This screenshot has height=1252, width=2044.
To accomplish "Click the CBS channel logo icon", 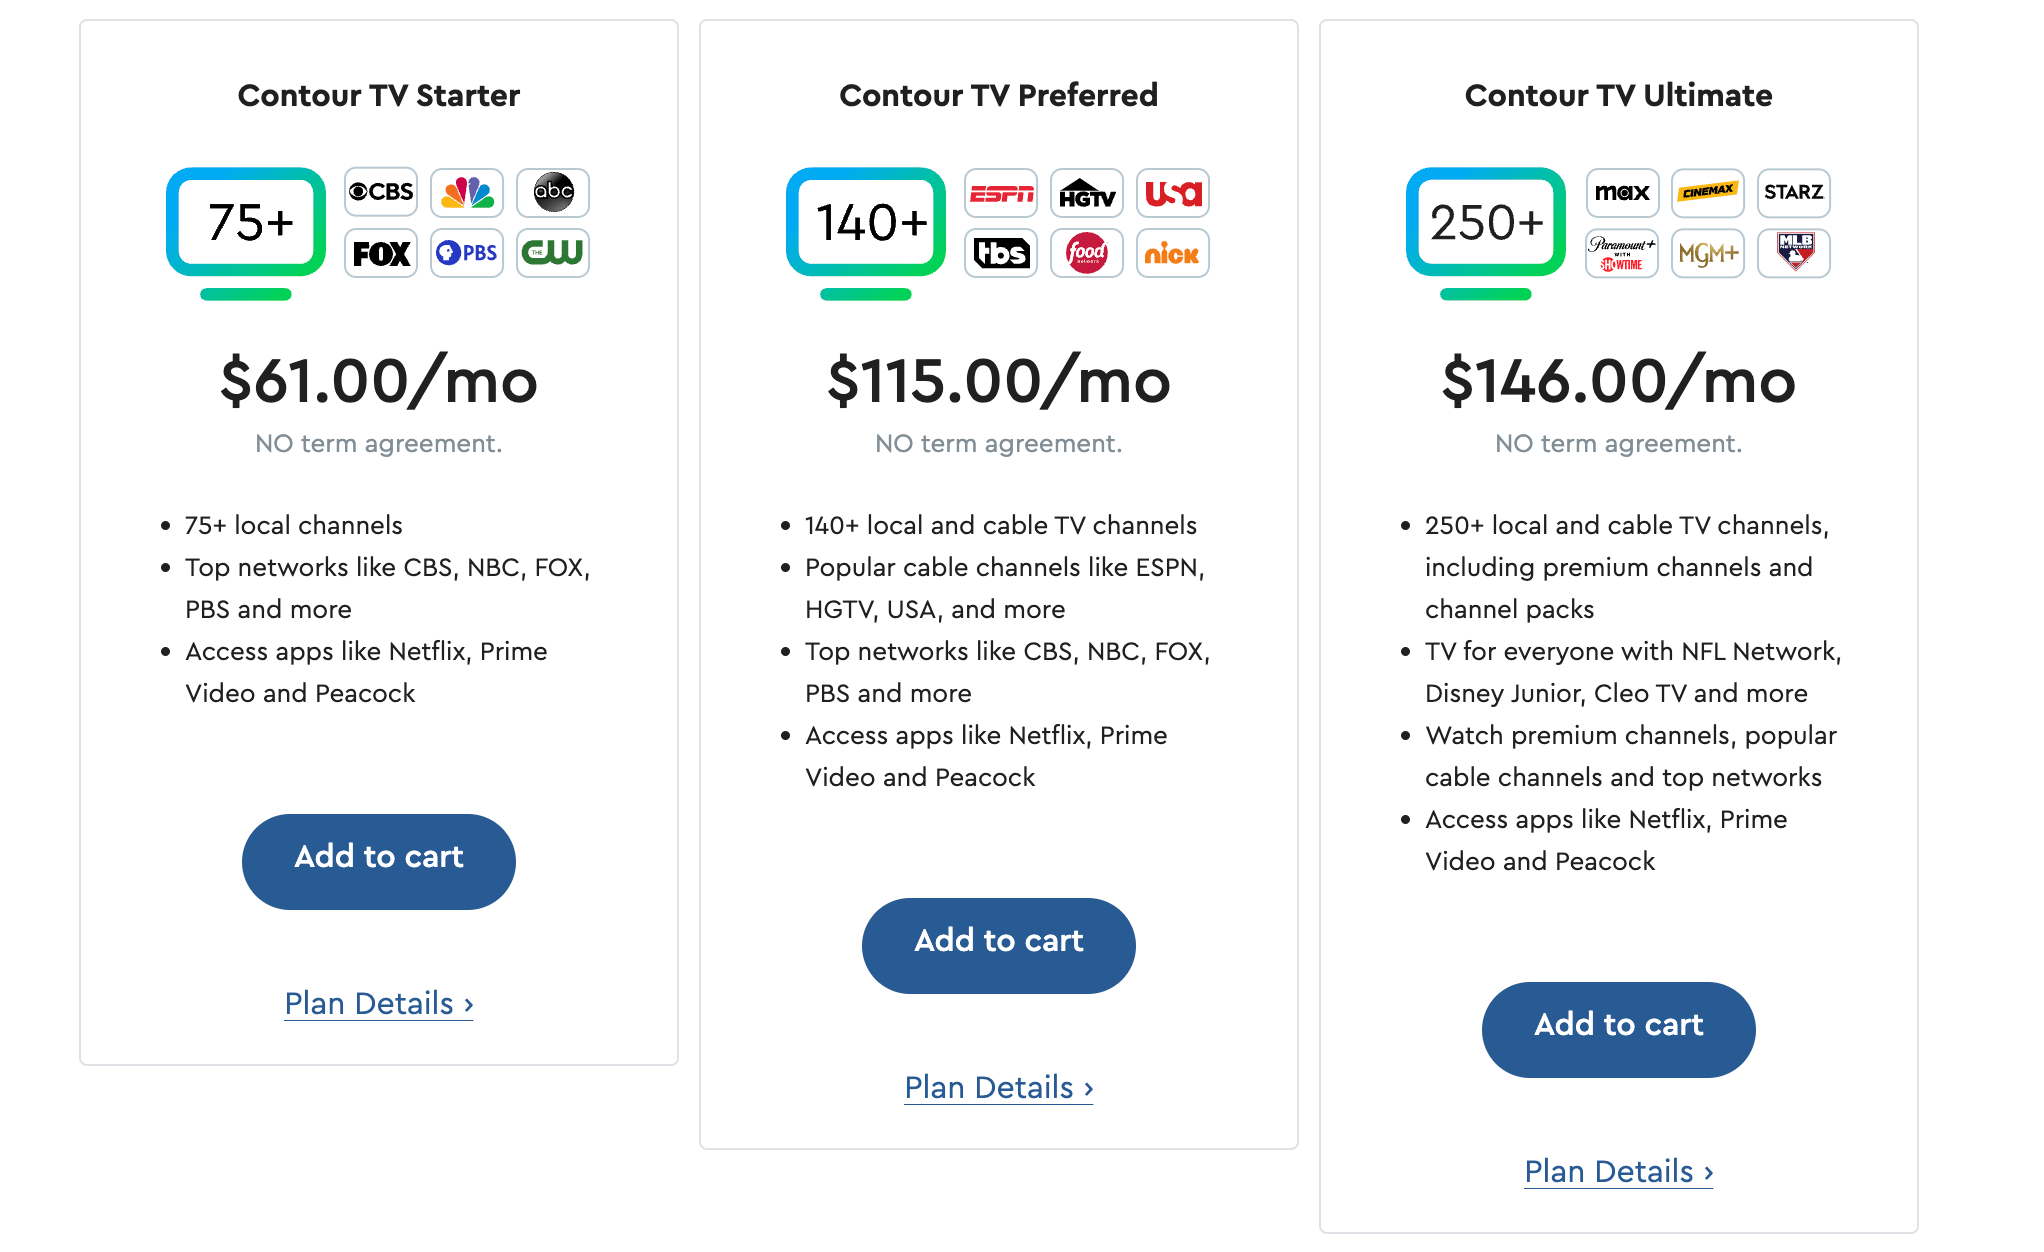I will (x=381, y=192).
